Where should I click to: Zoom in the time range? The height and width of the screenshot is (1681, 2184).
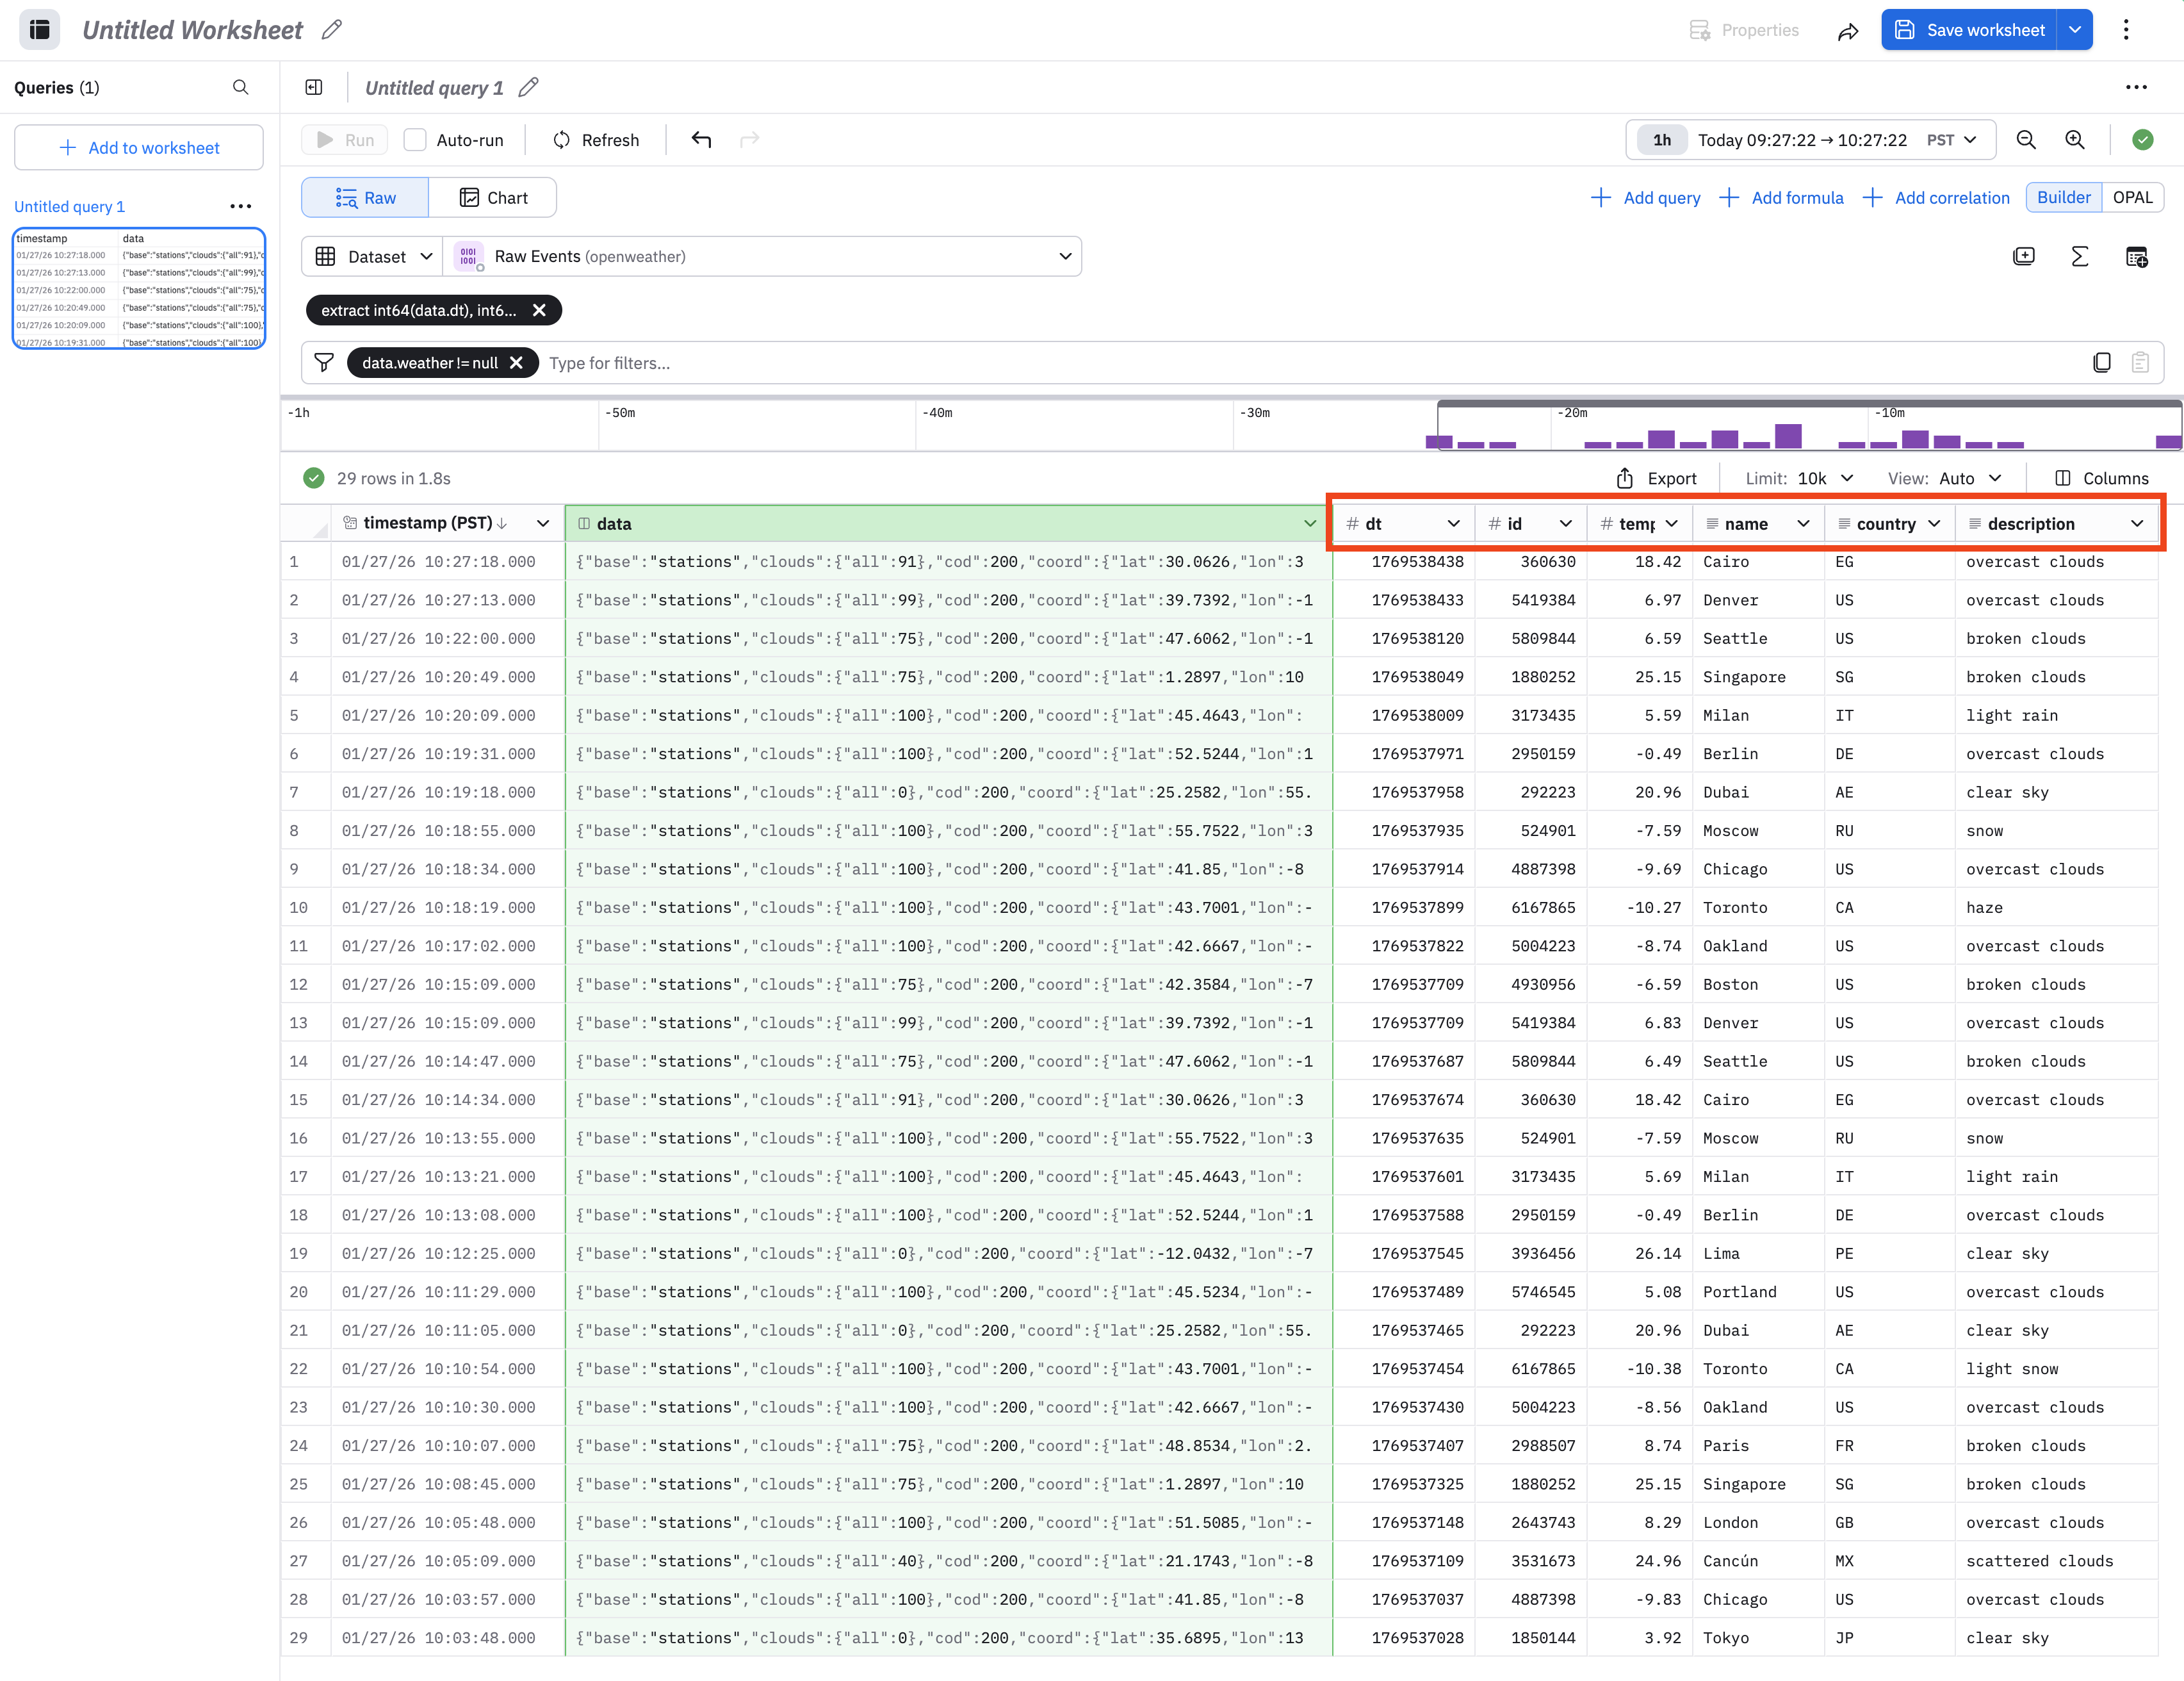pyautogui.click(x=2075, y=140)
